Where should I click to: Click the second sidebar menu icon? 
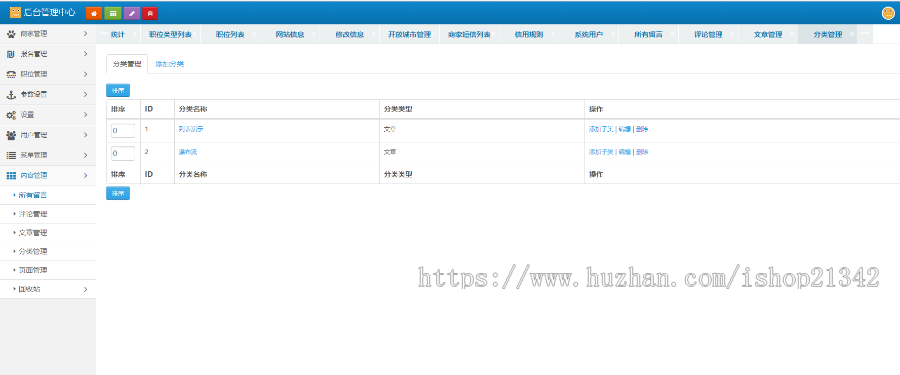pyautogui.click(x=11, y=54)
